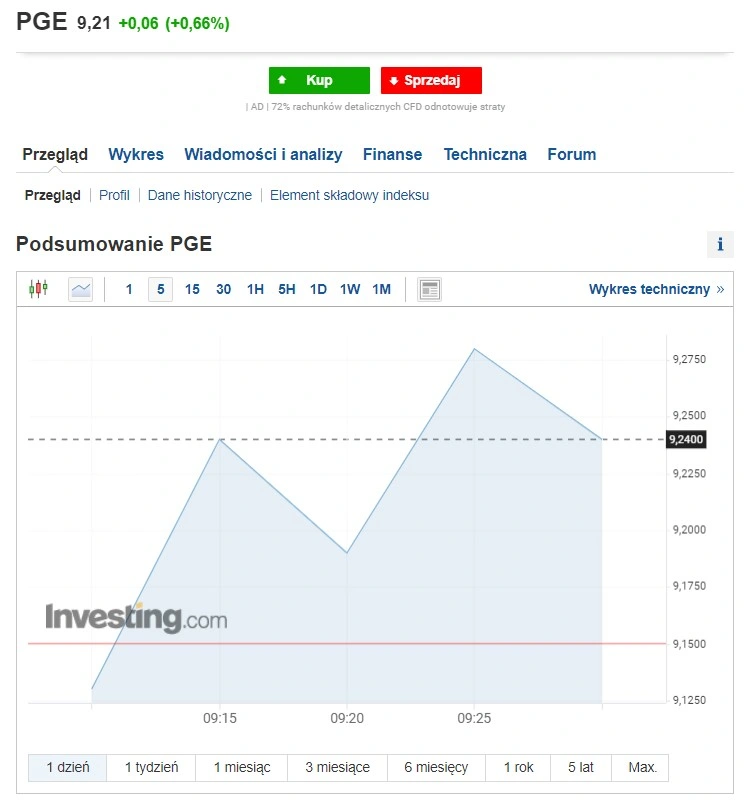Click the 9,2400 price marker label
Image resolution: width=752 pixels, height=806 pixels.
686,439
